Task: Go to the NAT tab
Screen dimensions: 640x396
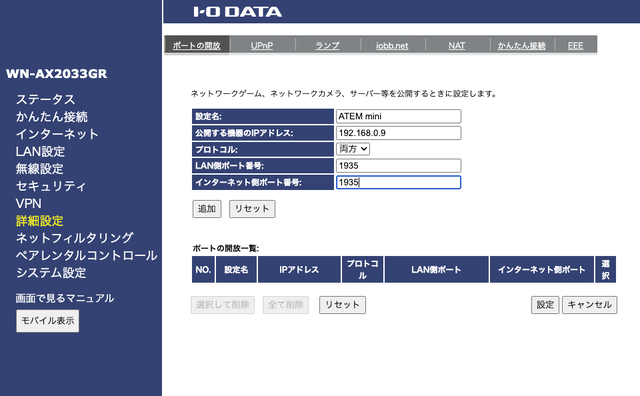Action: 456,45
